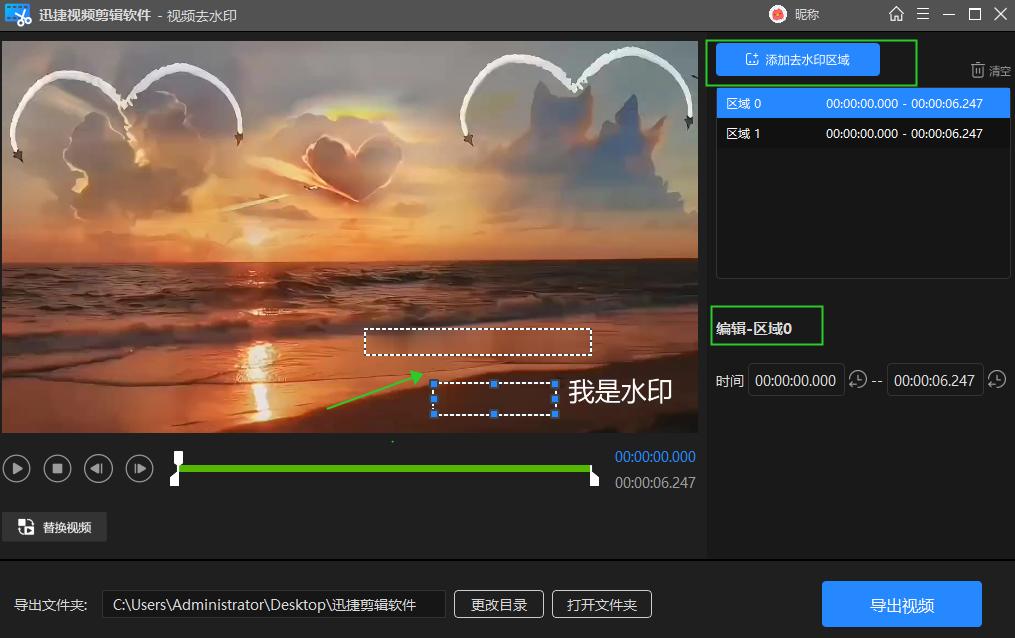This screenshot has width=1015, height=638.
Task: Click 导出视频 to export the video
Action: coord(901,603)
